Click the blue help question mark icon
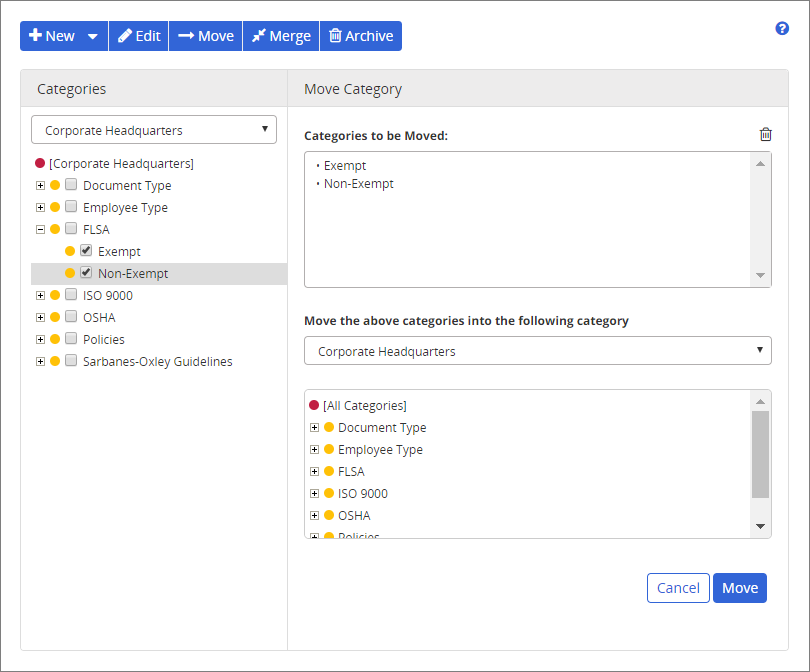This screenshot has width=810, height=672. pyautogui.click(x=782, y=28)
